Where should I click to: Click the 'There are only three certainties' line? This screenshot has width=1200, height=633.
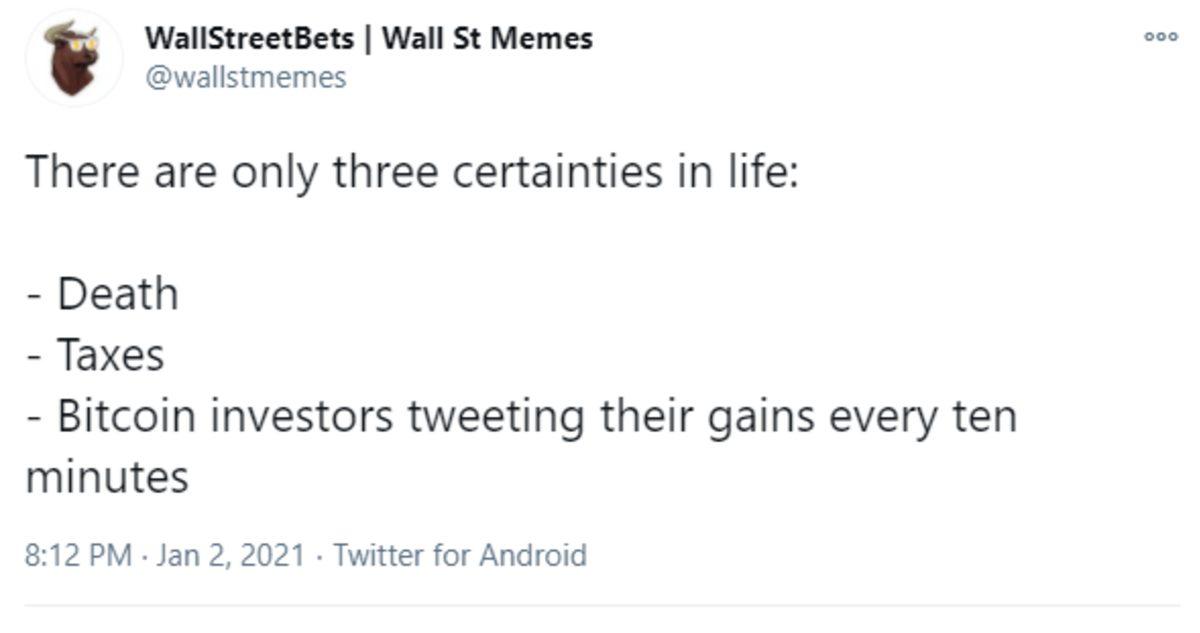(411, 172)
